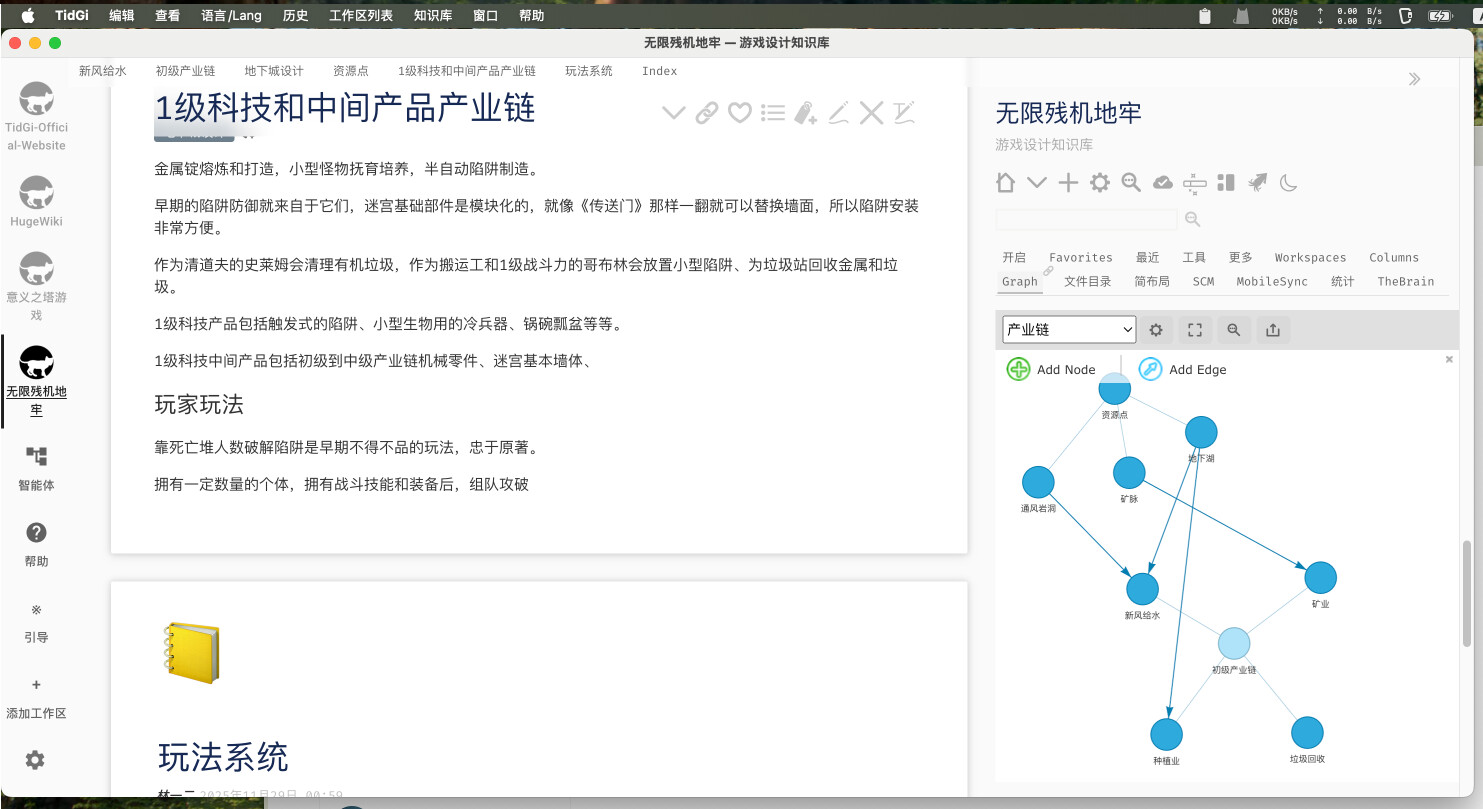Close the 1级科技和中间产品产业链 tiddler
The image size is (1483, 809).
871,113
